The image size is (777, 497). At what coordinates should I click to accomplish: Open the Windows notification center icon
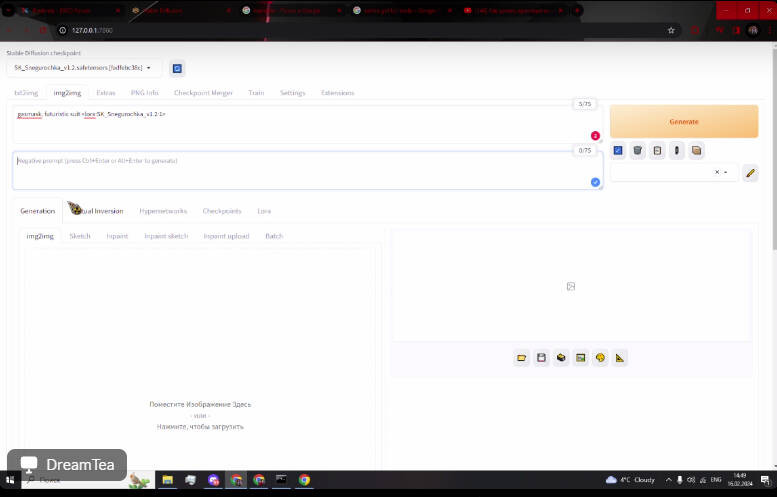766,480
